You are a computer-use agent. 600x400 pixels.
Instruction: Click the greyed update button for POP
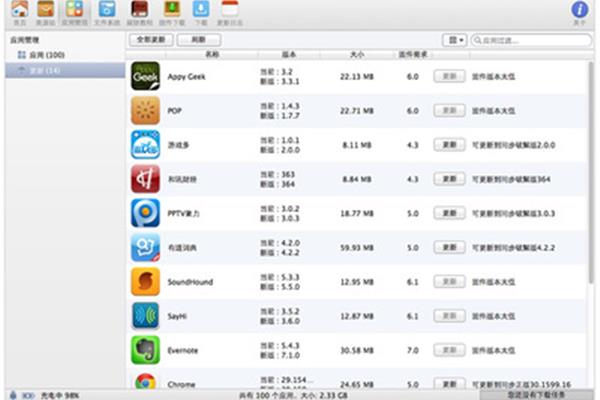449,111
